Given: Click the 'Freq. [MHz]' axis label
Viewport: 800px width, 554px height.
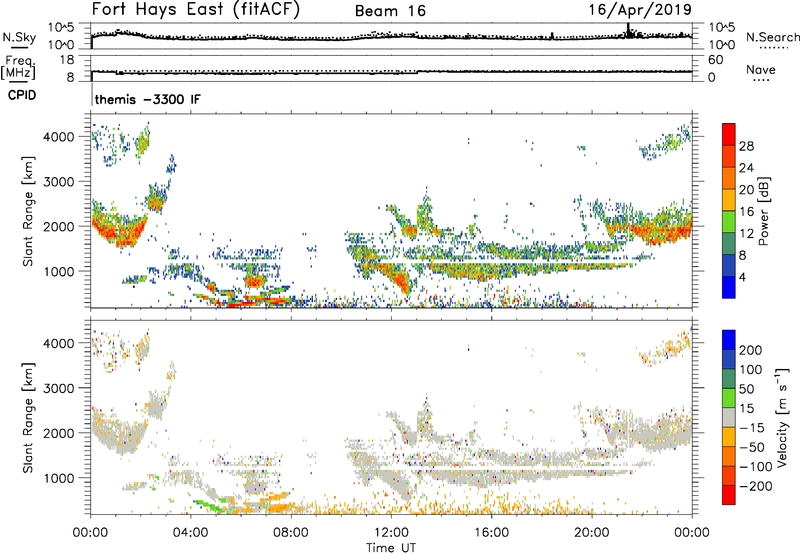Looking at the screenshot, I should [19, 67].
